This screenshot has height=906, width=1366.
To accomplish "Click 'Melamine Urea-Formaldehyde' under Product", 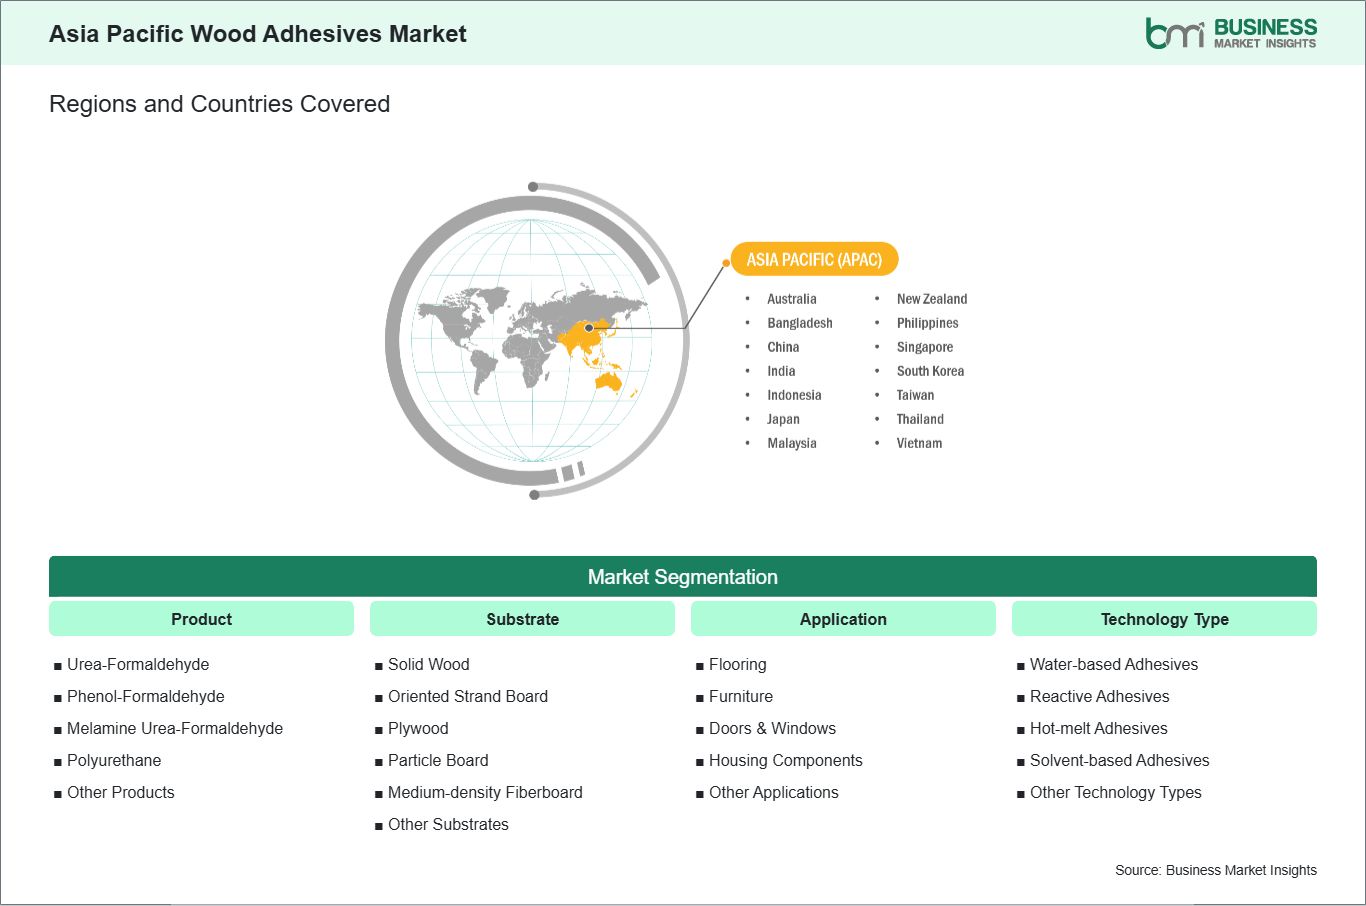I will (x=175, y=728).
